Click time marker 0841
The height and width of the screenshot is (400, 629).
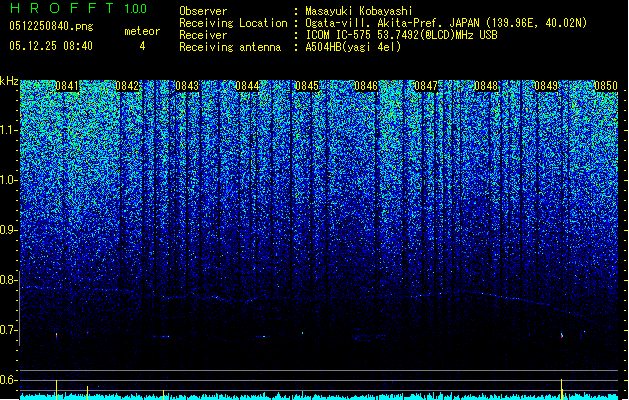coord(67,86)
